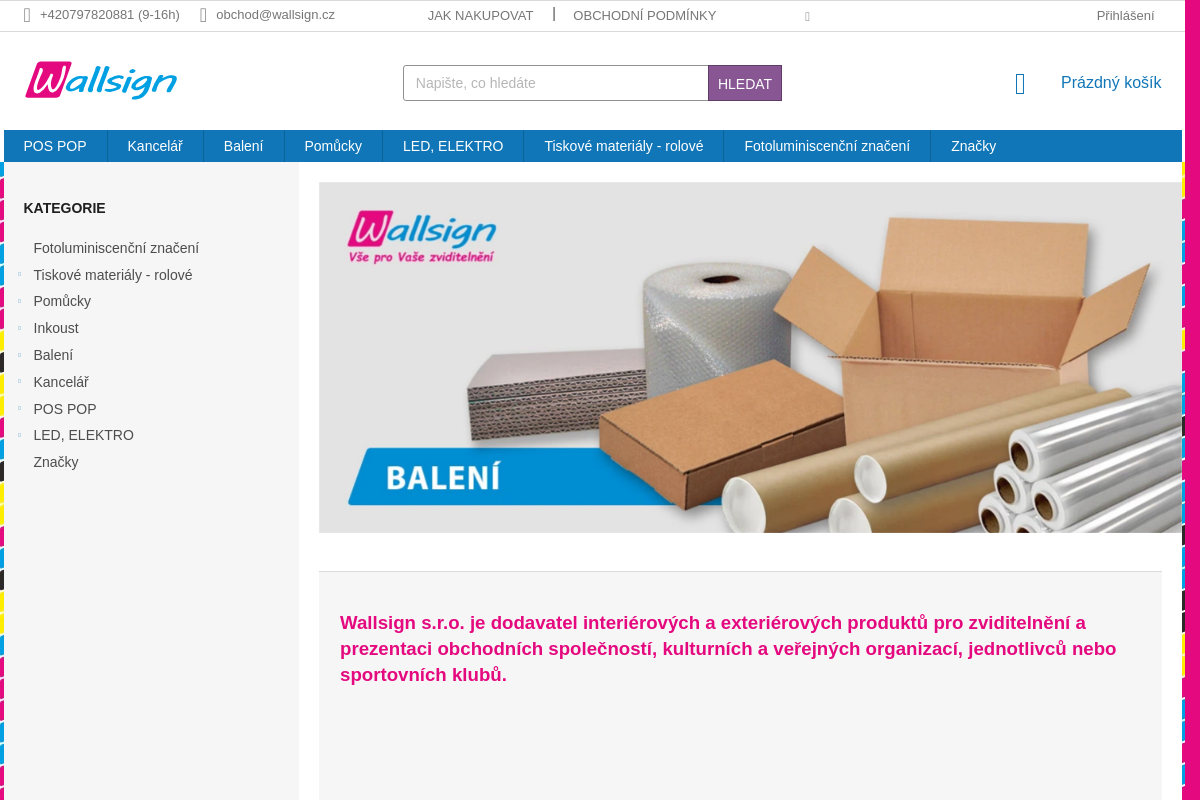1200x800 pixels.
Task: Click the HLEDAT search button
Action: [745, 83]
